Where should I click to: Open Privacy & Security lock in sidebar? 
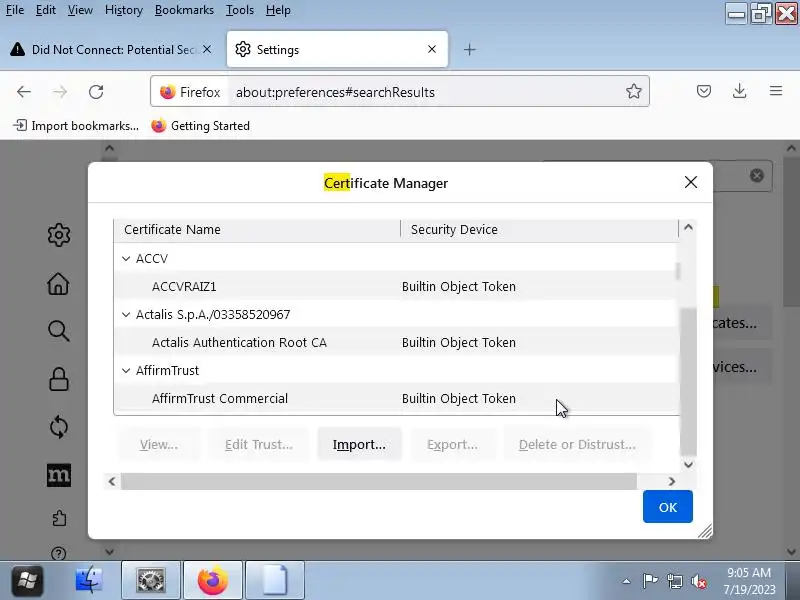coord(59,379)
